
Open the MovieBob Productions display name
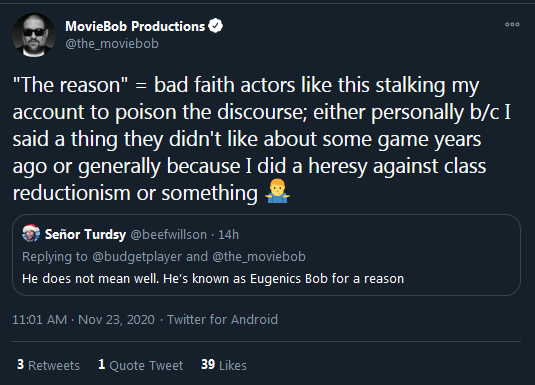coord(135,26)
